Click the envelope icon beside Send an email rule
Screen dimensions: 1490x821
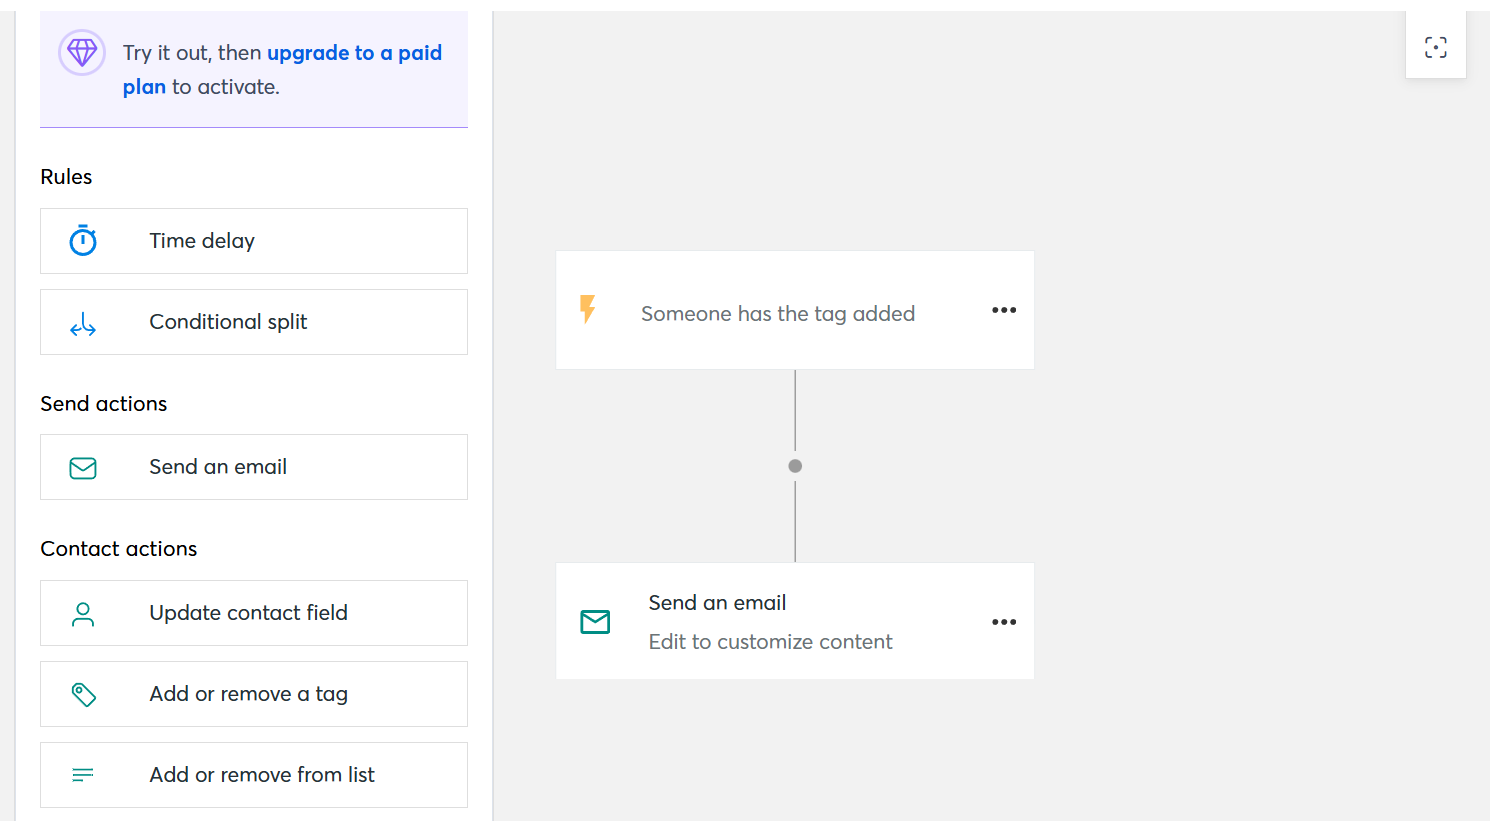point(83,468)
